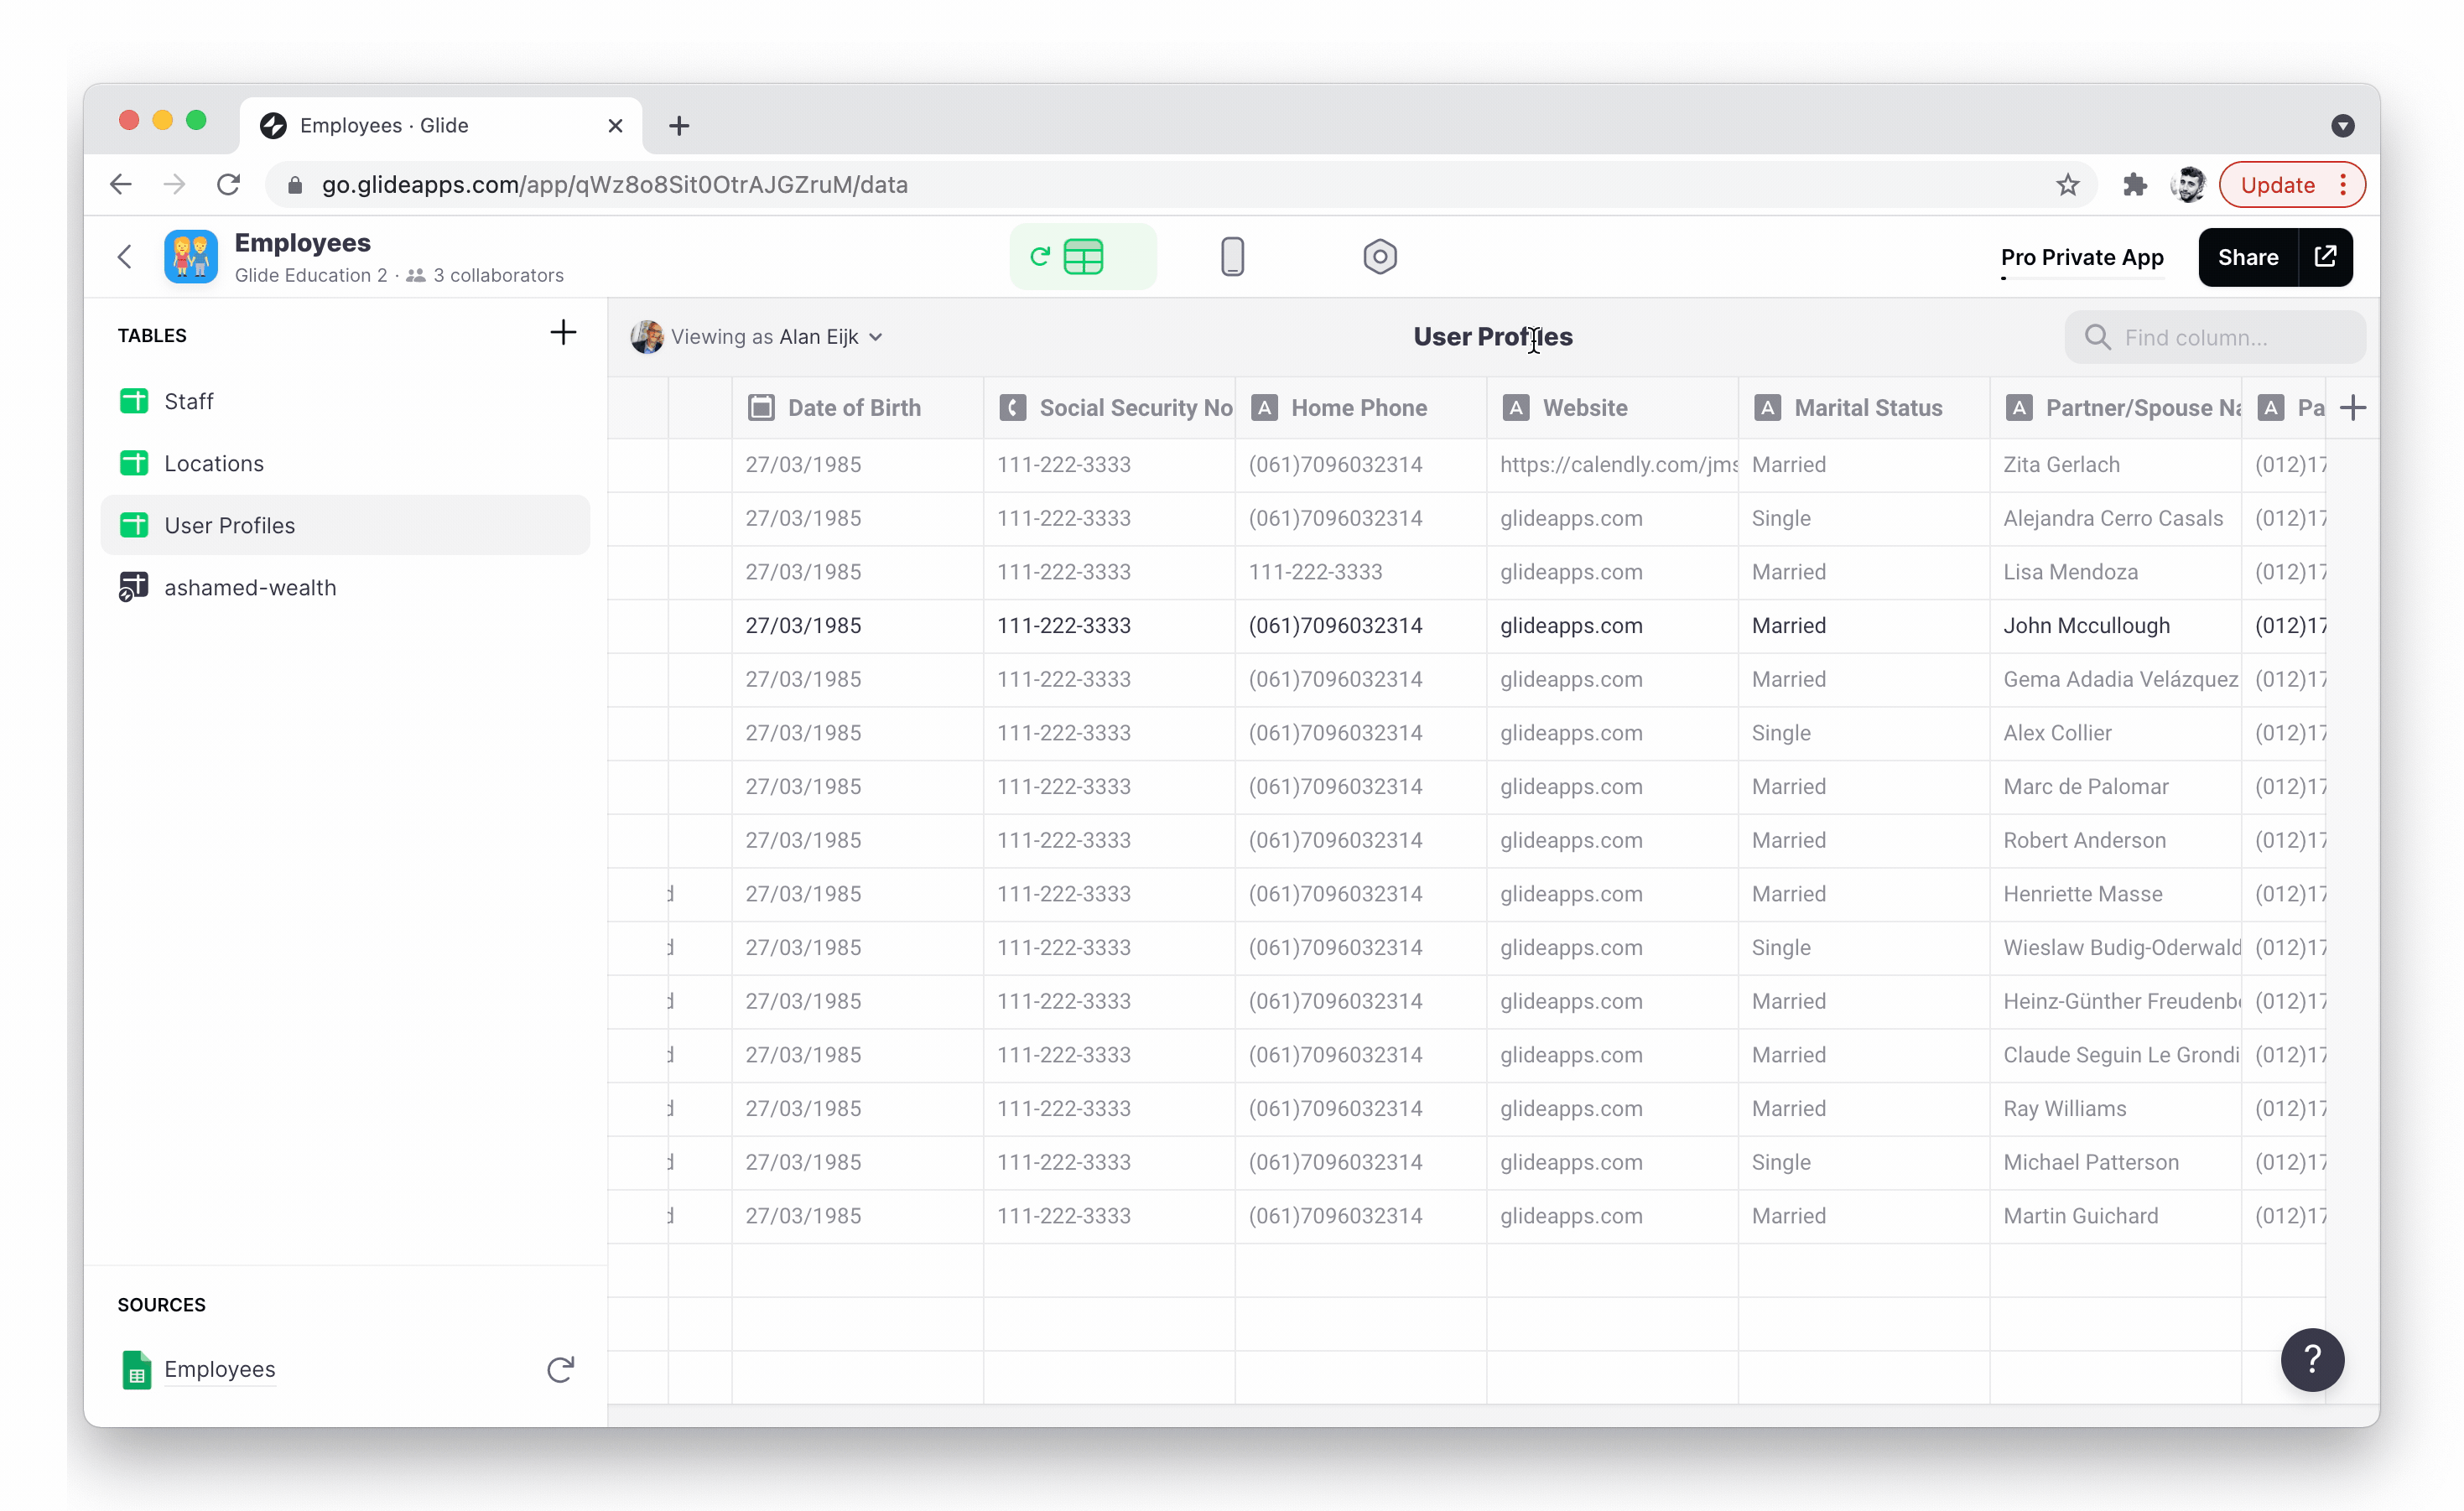Open the Date of Birth column header
The width and height of the screenshot is (2464, 1511).
point(853,408)
